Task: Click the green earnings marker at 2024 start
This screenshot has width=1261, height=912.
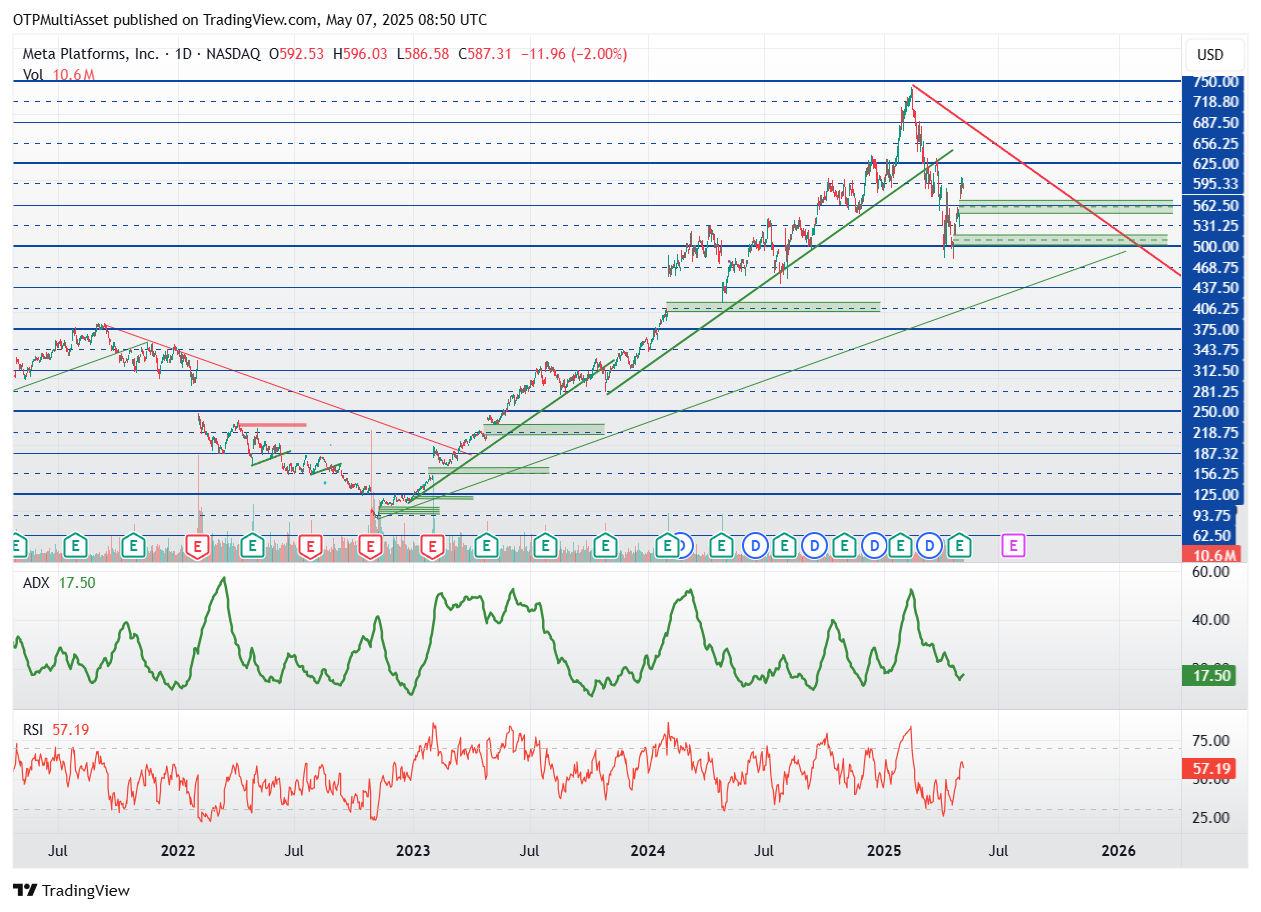Action: pyautogui.click(x=667, y=545)
